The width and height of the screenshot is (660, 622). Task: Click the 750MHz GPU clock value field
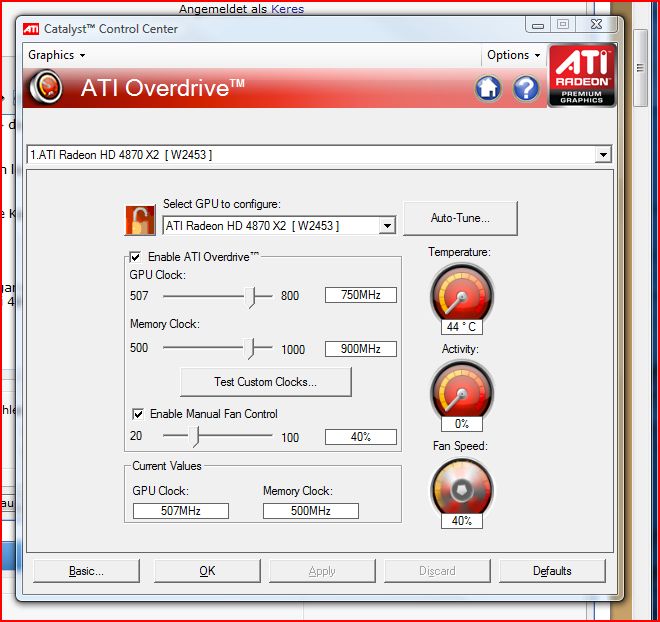point(361,295)
